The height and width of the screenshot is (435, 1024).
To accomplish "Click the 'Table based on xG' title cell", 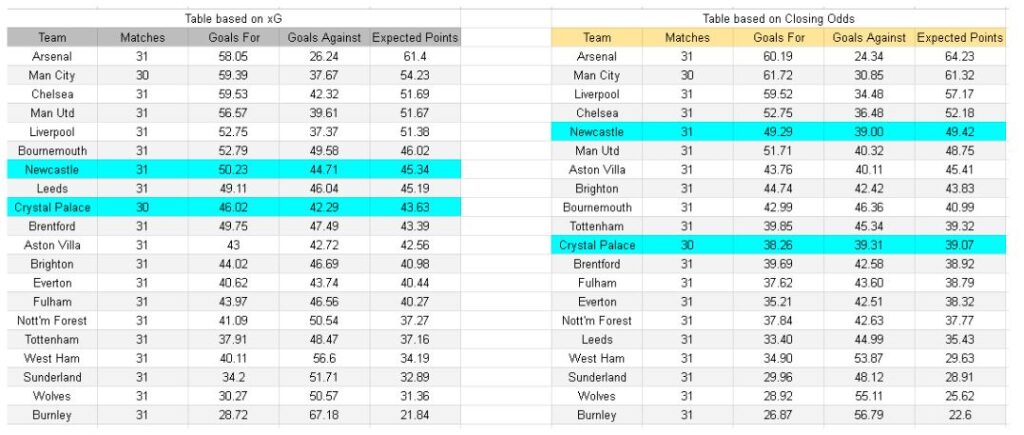I will pyautogui.click(x=234, y=19).
